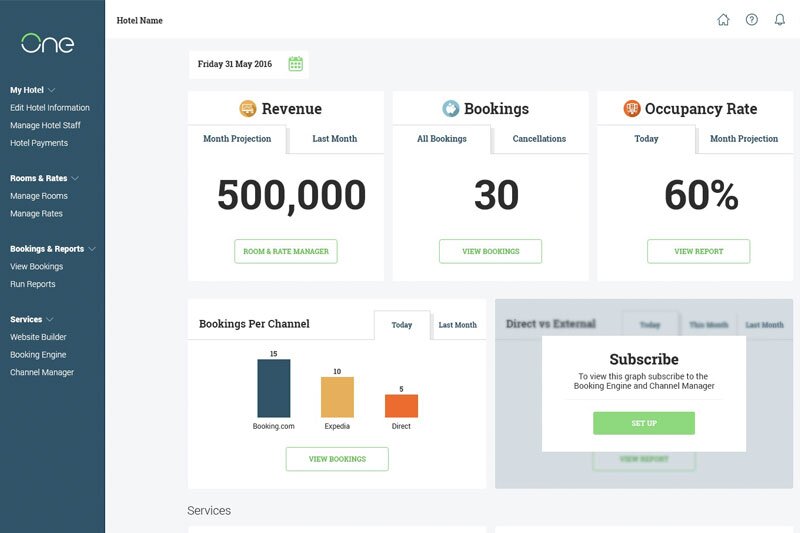Image resolution: width=800 pixels, height=533 pixels.
Task: Collapse the Rooms & Rates section chevron
Action: [x=75, y=179]
